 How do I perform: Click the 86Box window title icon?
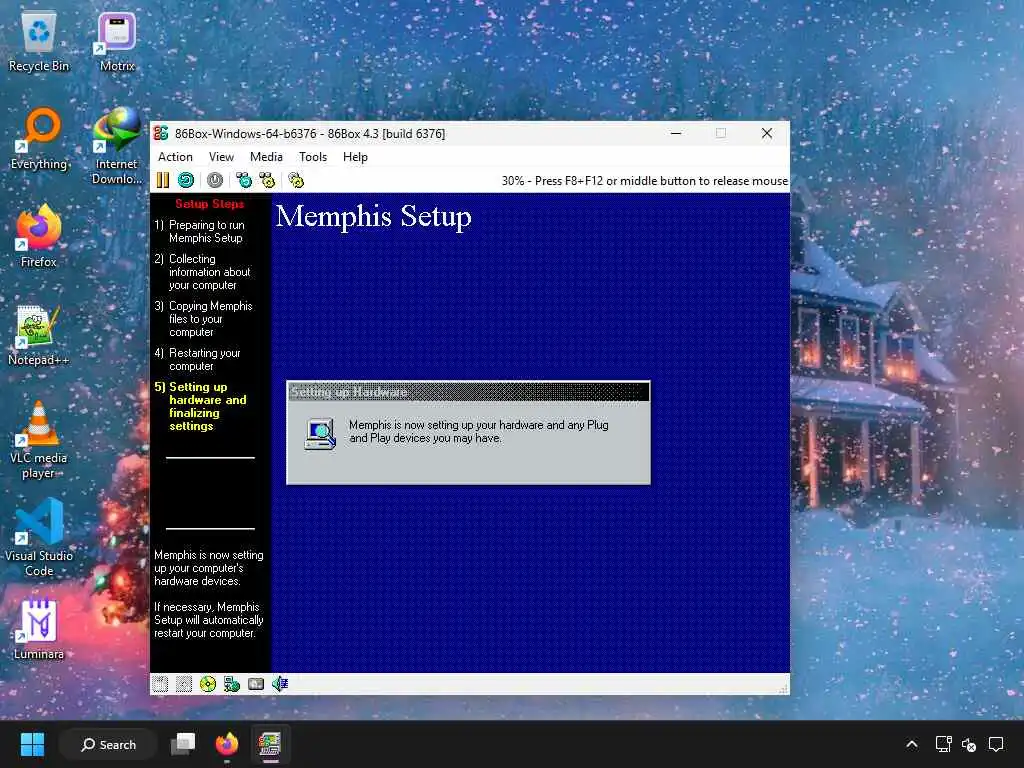[161, 133]
